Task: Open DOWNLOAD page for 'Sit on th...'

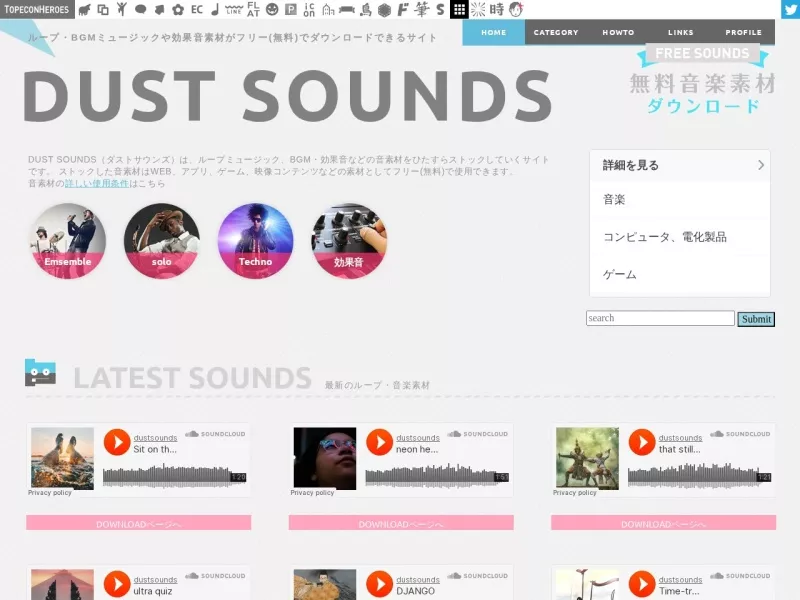Action: coord(138,523)
